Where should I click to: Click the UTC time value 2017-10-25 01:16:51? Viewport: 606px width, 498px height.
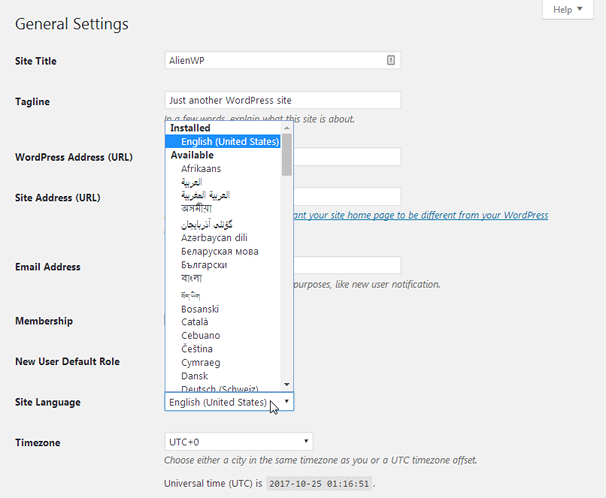pyautogui.click(x=319, y=484)
